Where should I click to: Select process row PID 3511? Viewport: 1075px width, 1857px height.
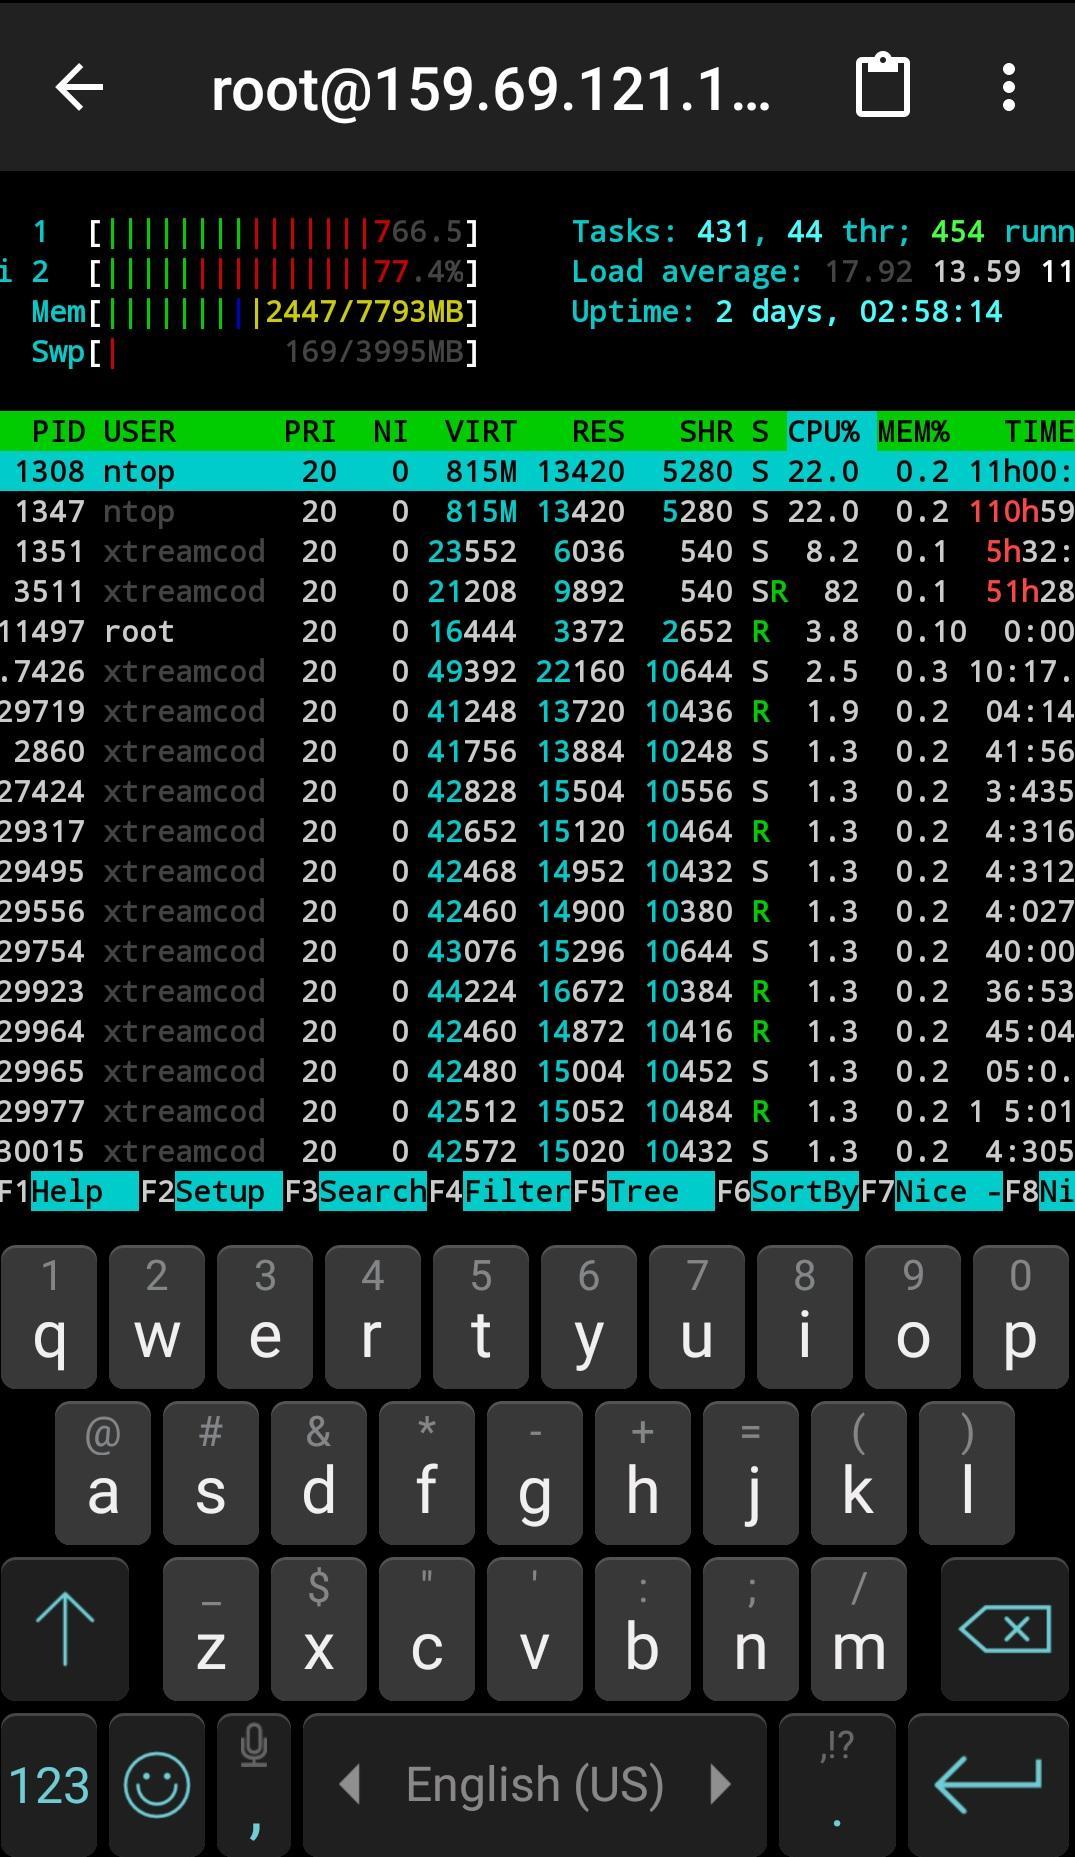click(x=537, y=591)
